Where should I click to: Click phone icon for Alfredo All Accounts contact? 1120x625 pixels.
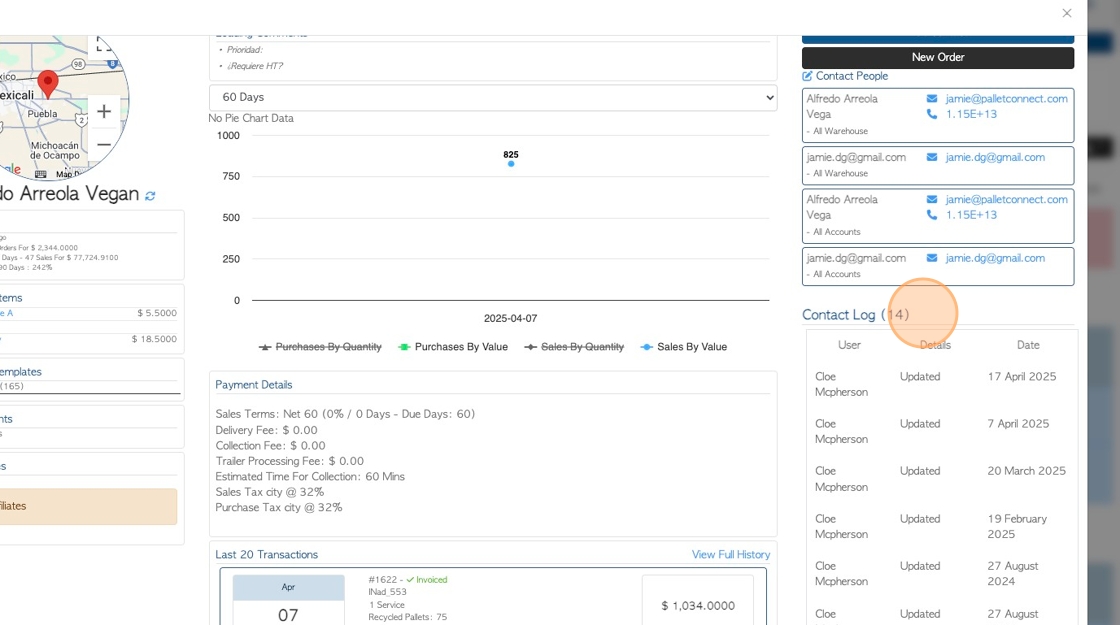931,215
